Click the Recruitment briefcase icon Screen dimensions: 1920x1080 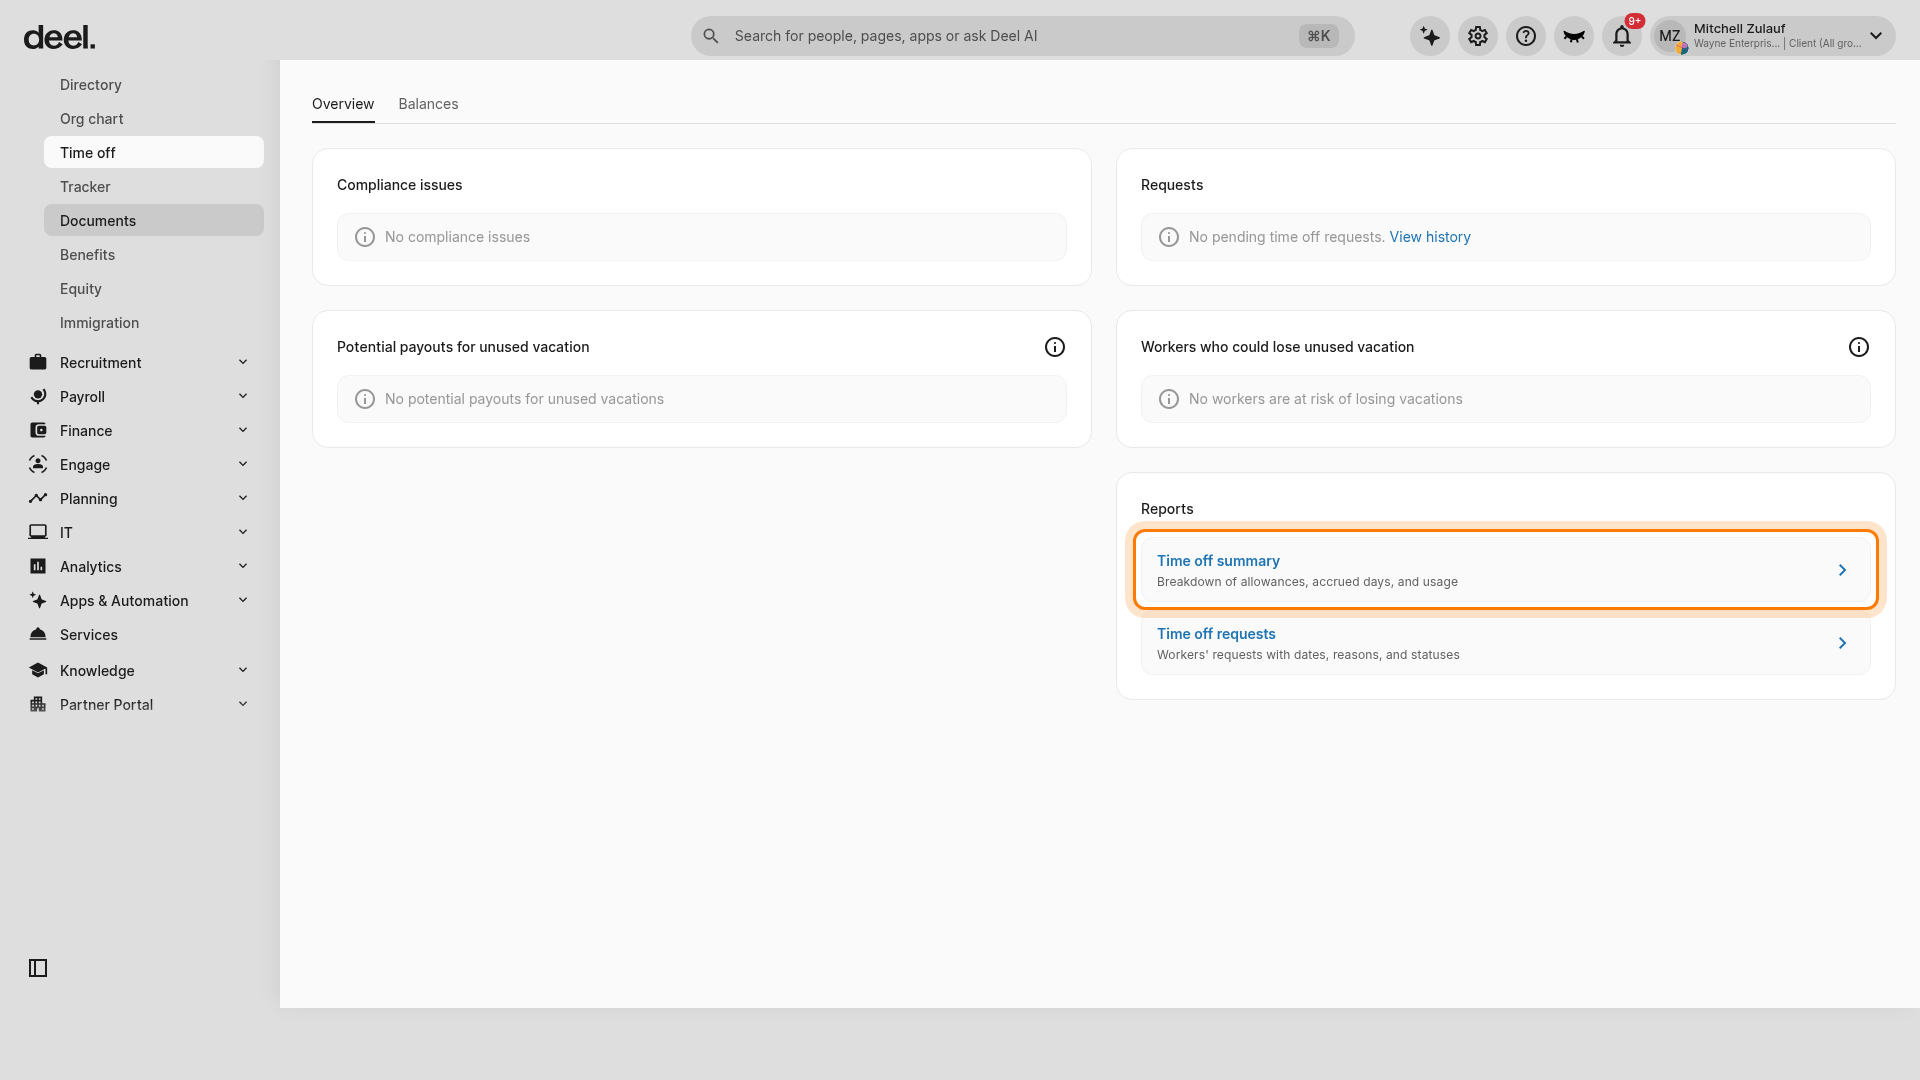(x=38, y=362)
